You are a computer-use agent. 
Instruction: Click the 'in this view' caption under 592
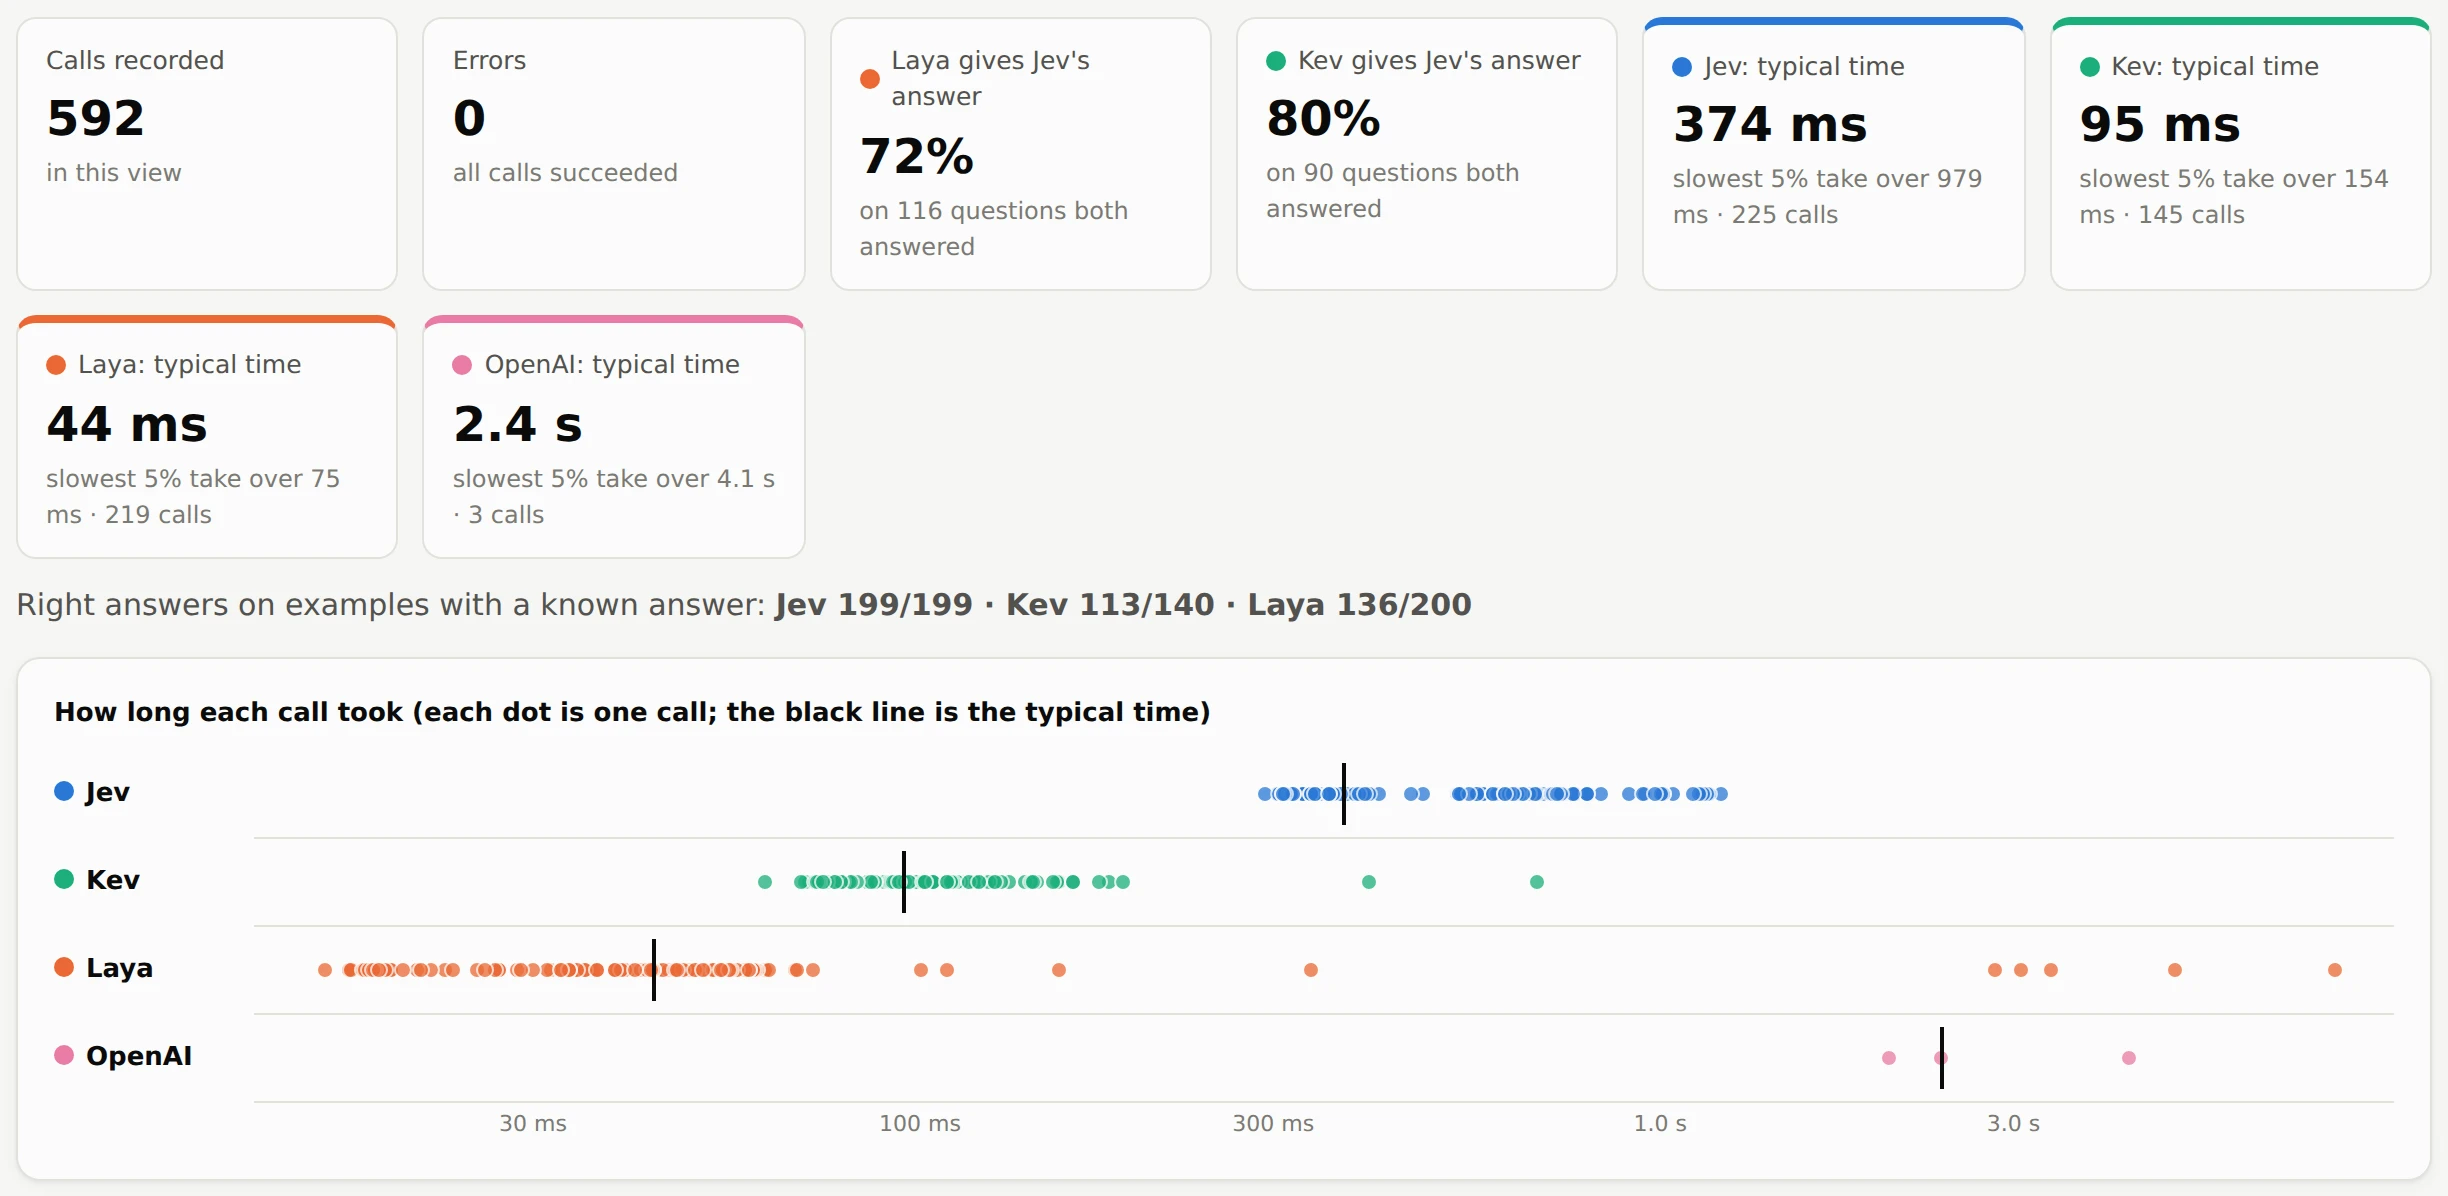pos(114,173)
